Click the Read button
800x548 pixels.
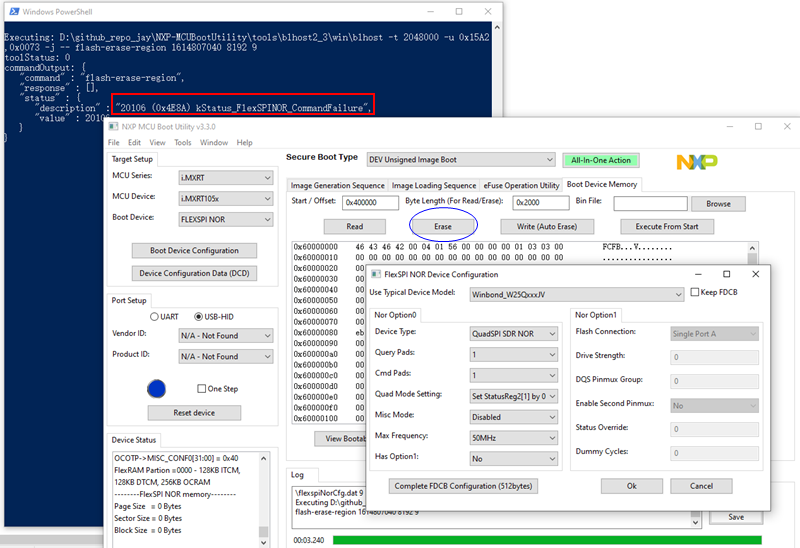click(355, 227)
